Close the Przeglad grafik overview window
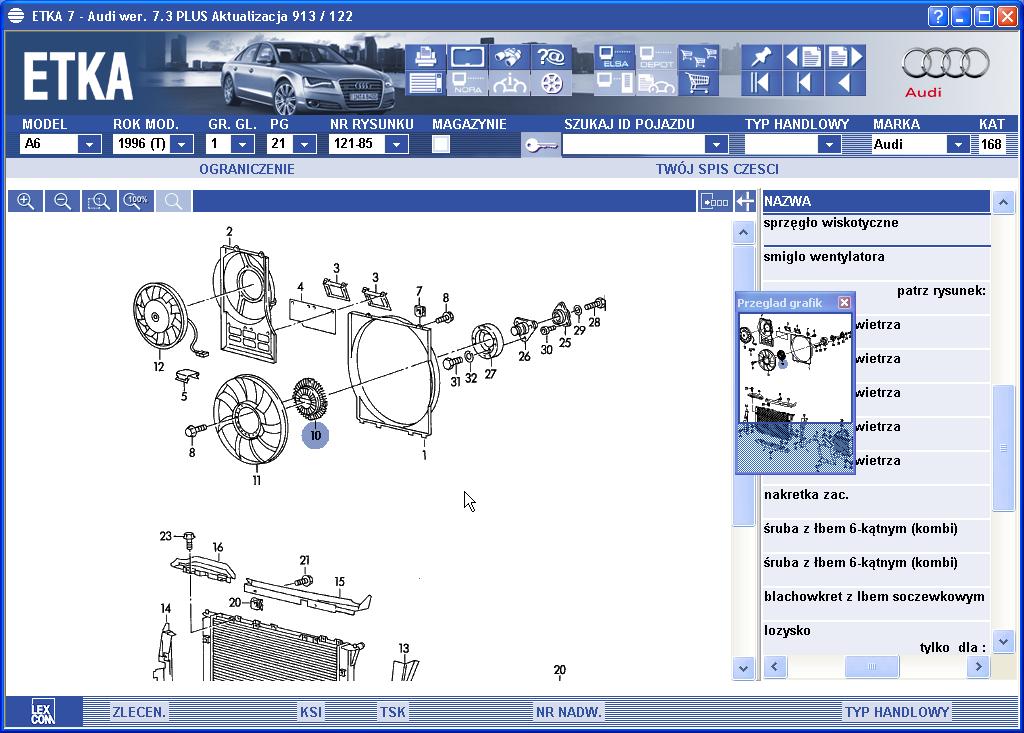The width and height of the screenshot is (1024, 733). point(844,302)
